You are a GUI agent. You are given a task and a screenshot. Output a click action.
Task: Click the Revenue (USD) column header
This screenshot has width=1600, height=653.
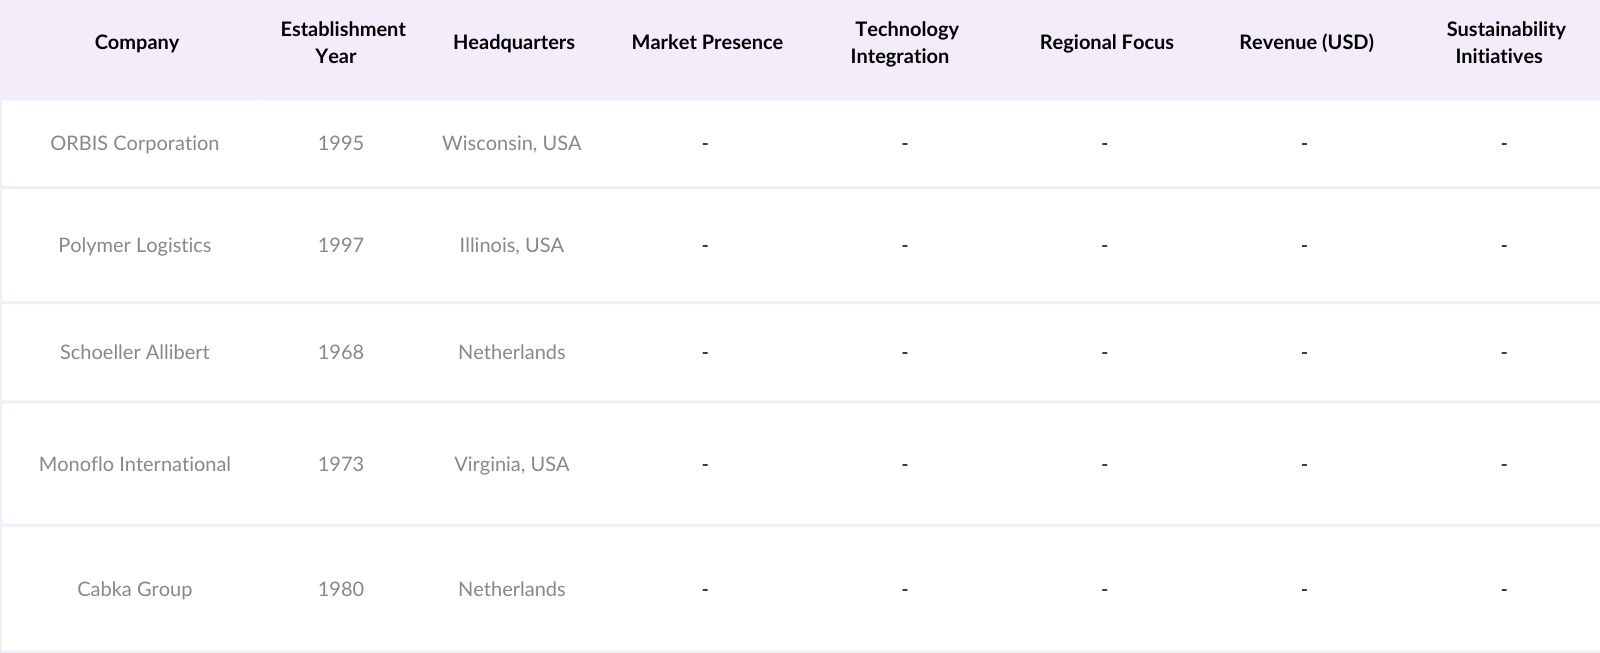1306,42
